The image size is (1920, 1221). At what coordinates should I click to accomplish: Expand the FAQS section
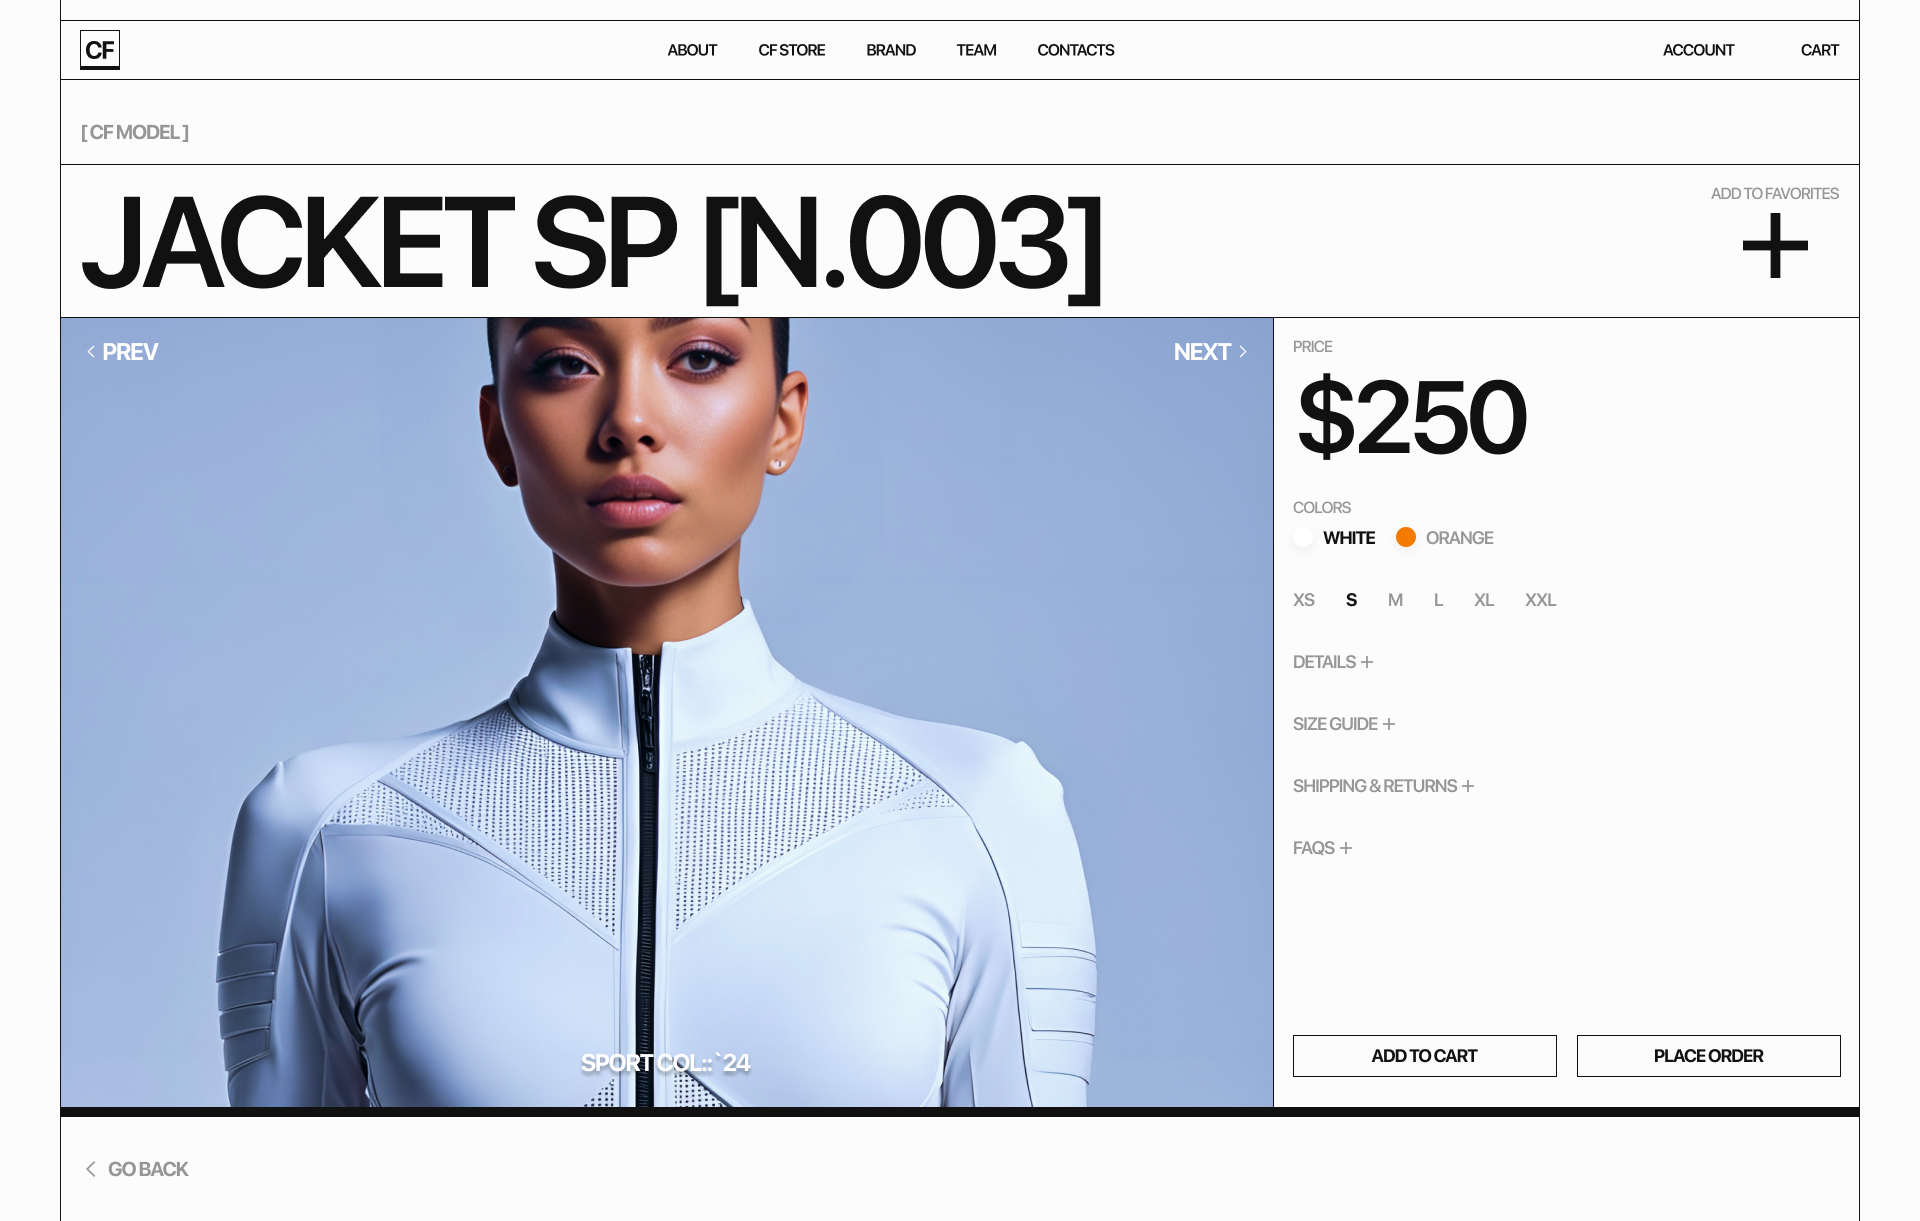(1323, 848)
